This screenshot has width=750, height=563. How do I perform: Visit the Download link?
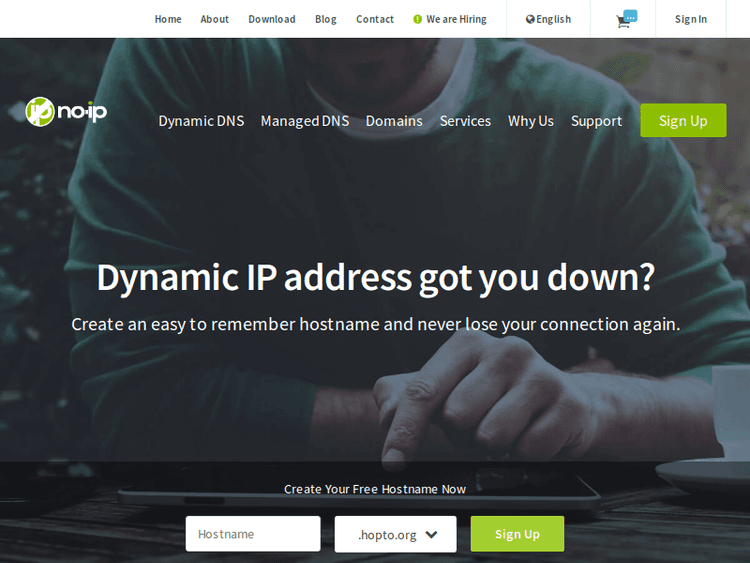272,19
